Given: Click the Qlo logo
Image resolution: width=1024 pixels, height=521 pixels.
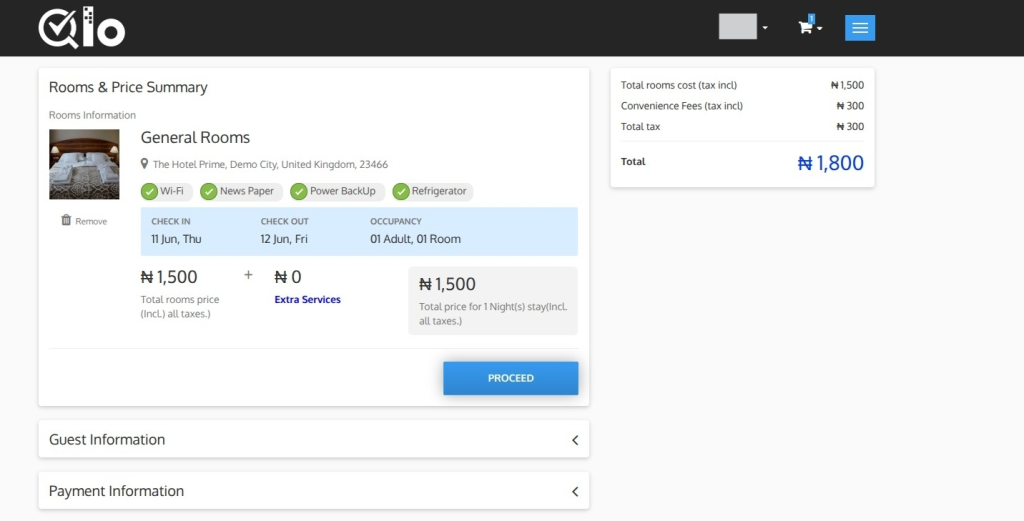Looking at the screenshot, I should (82, 27).
